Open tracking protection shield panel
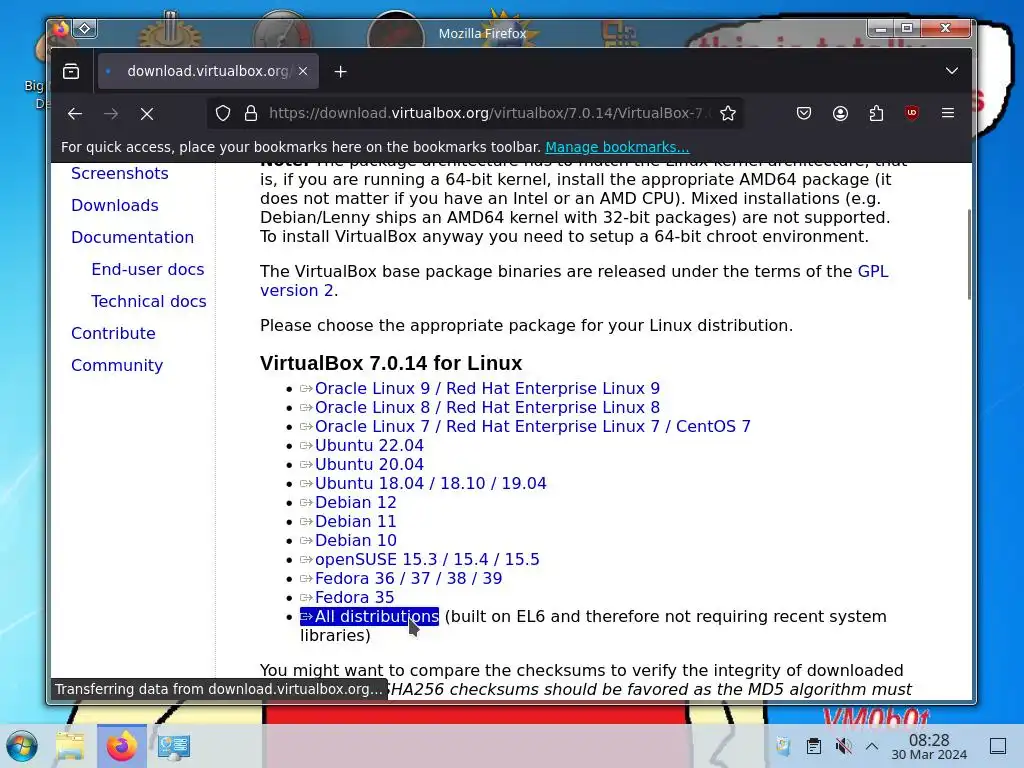1024x768 pixels. 223,114
